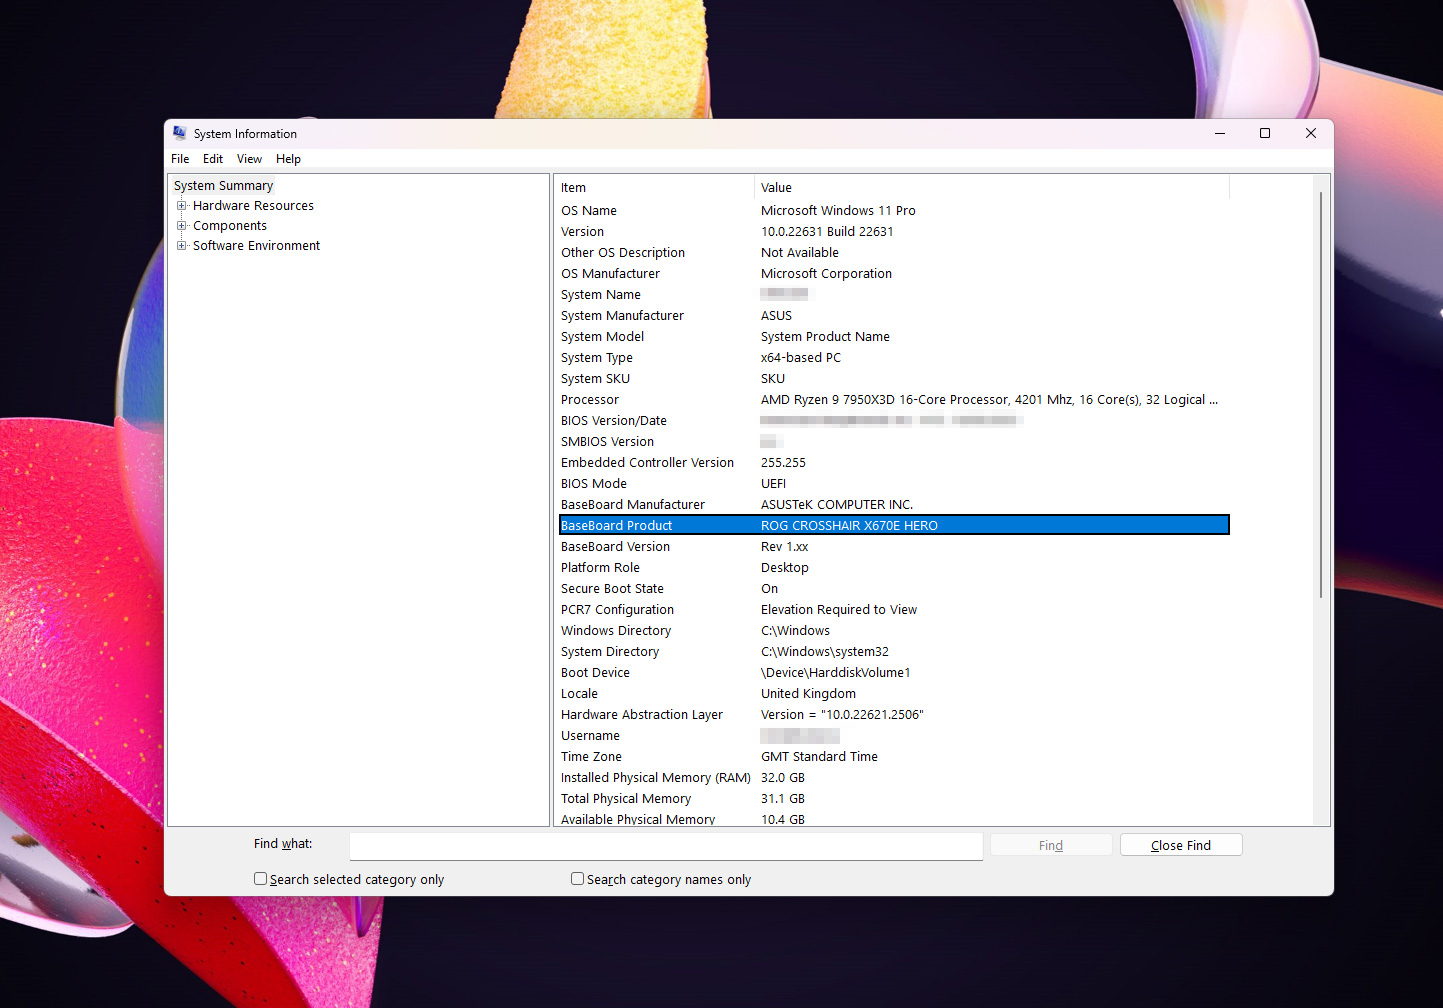Select the Version row
1443x1008 pixels.
point(893,232)
